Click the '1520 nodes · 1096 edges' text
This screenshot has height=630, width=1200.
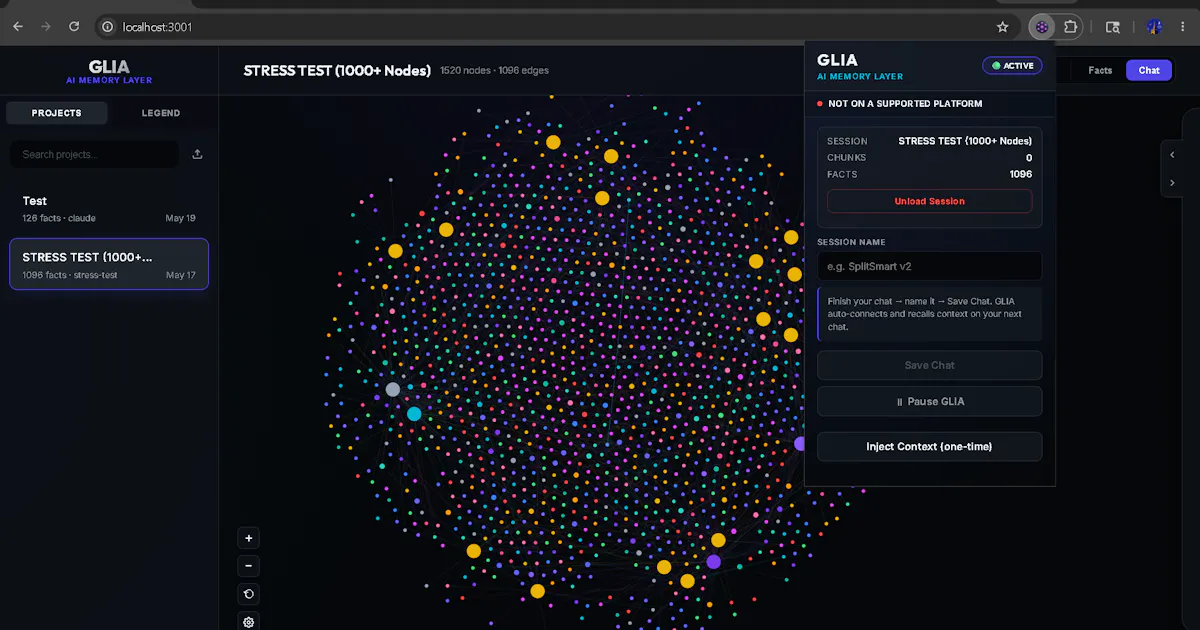[x=494, y=70]
